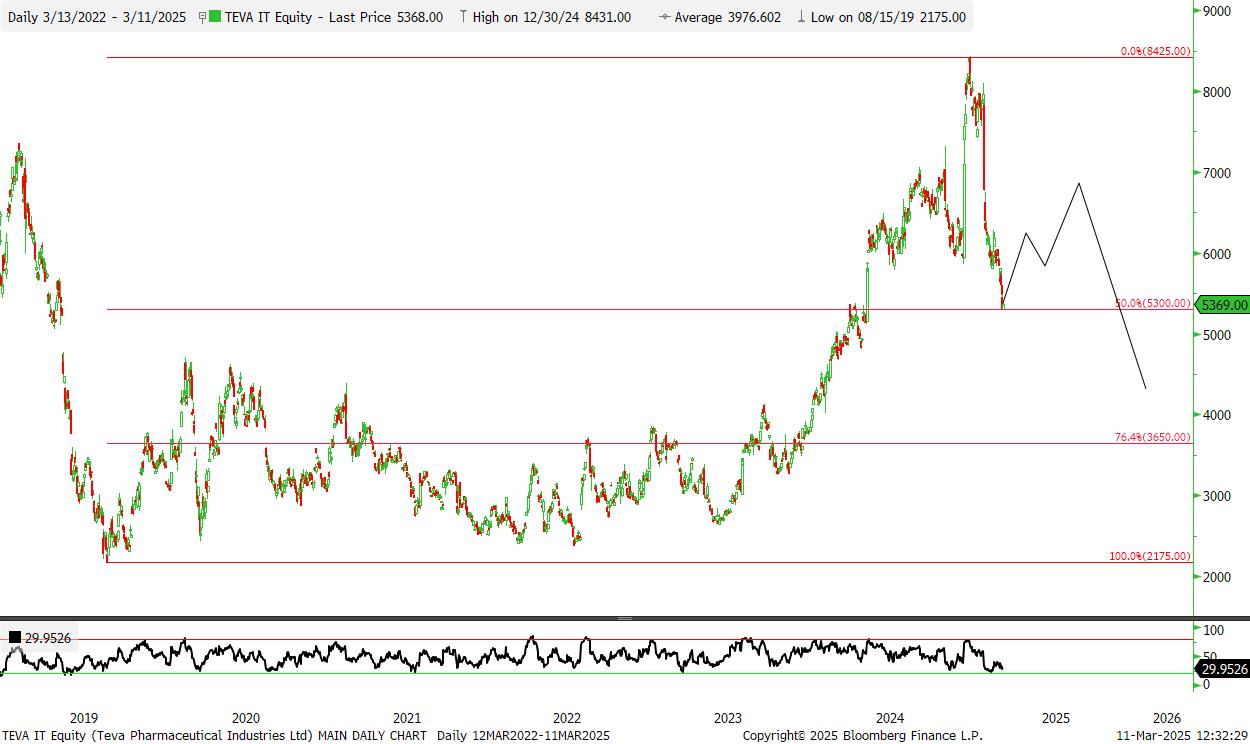Click the 2000 price axis label
The width and height of the screenshot is (1250, 744).
(x=1217, y=577)
